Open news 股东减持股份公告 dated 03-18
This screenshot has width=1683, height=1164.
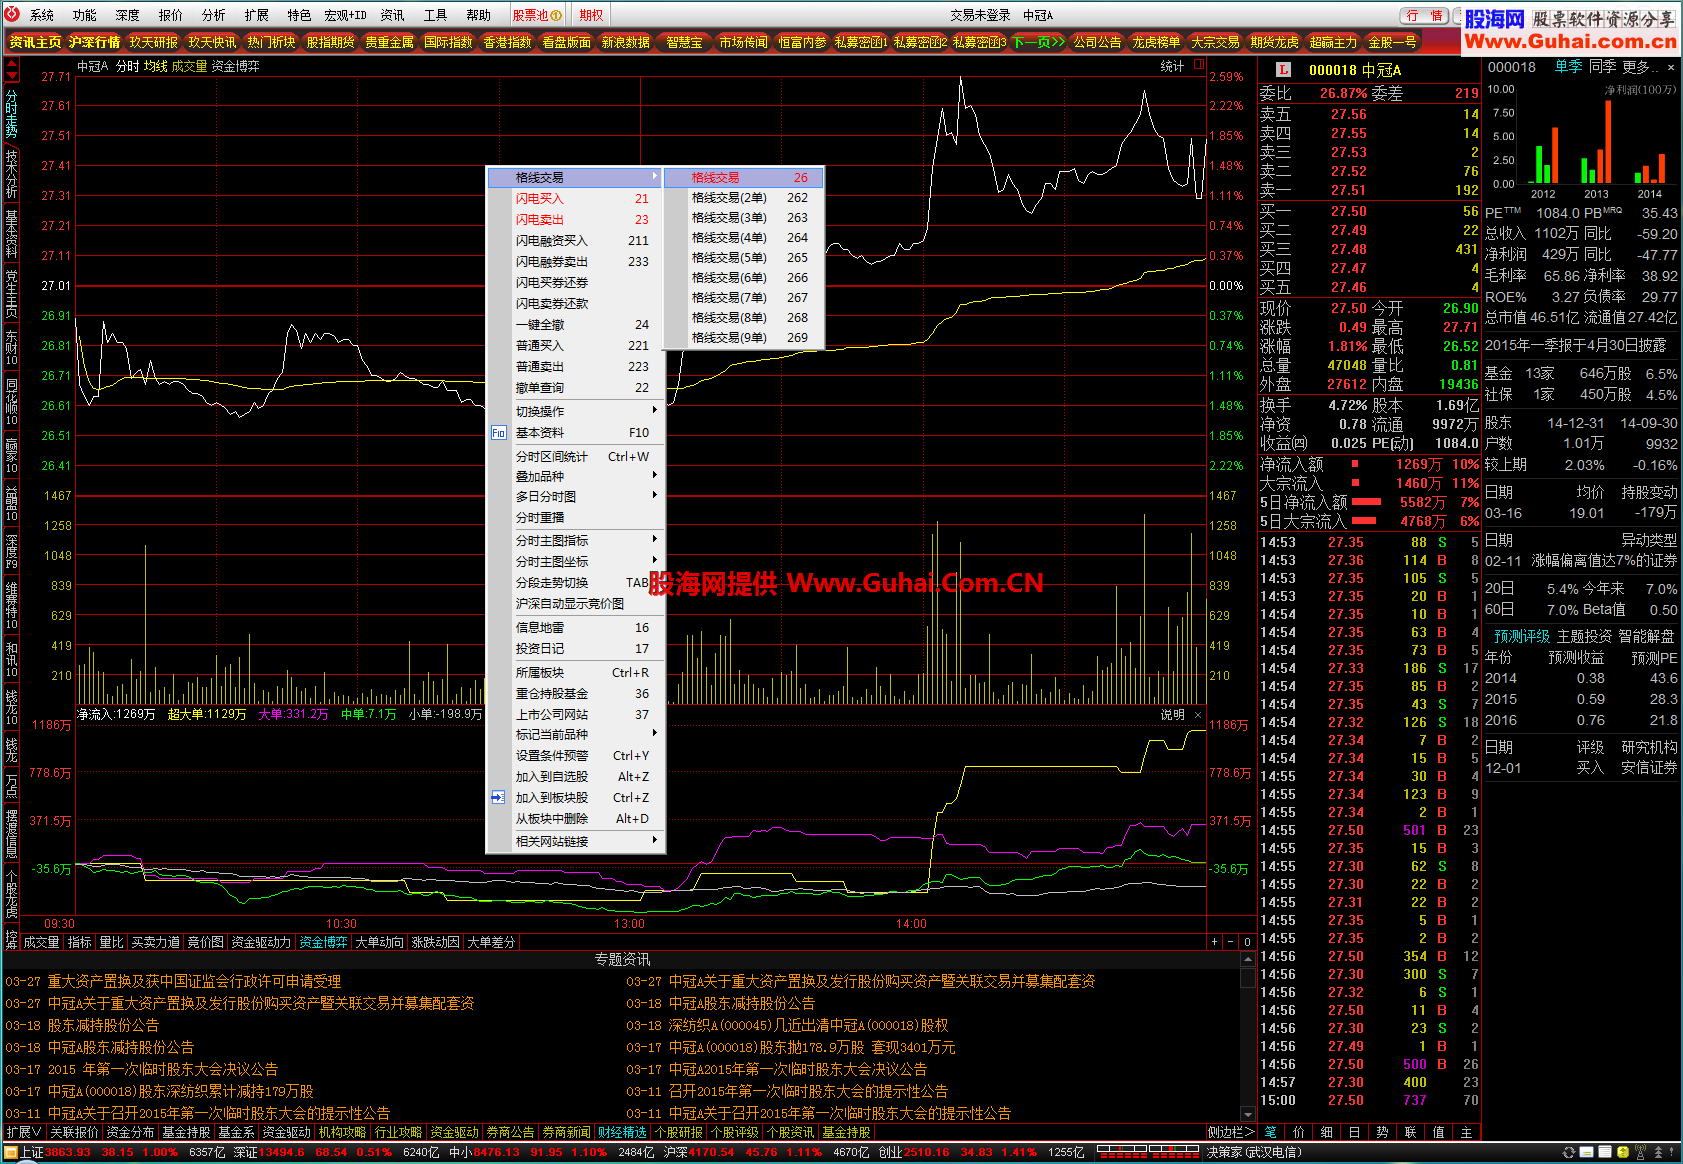click(103, 1025)
